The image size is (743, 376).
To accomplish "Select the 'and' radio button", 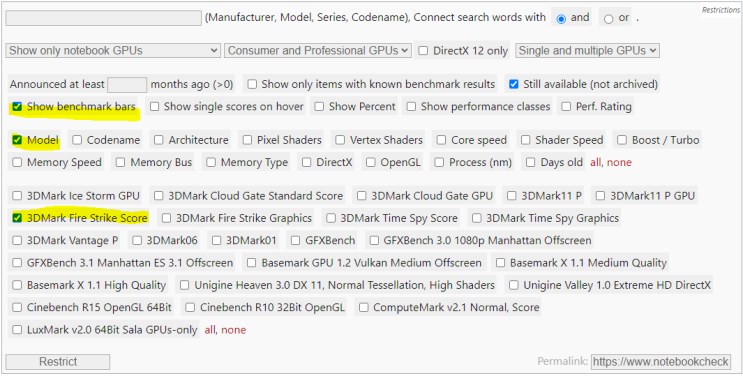I will click(x=562, y=19).
